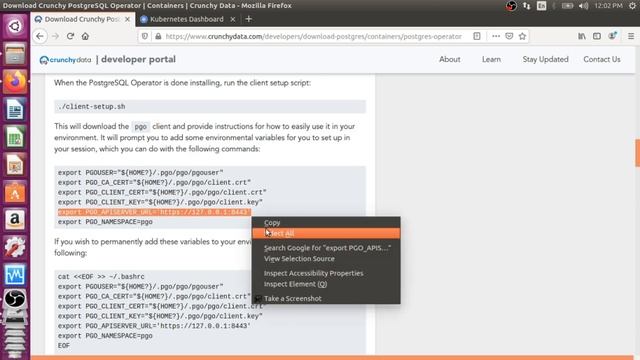Click the export PGO_NAMESPACE=pgo line in first block
Screen dimensions: 640x360
pos(105,222)
